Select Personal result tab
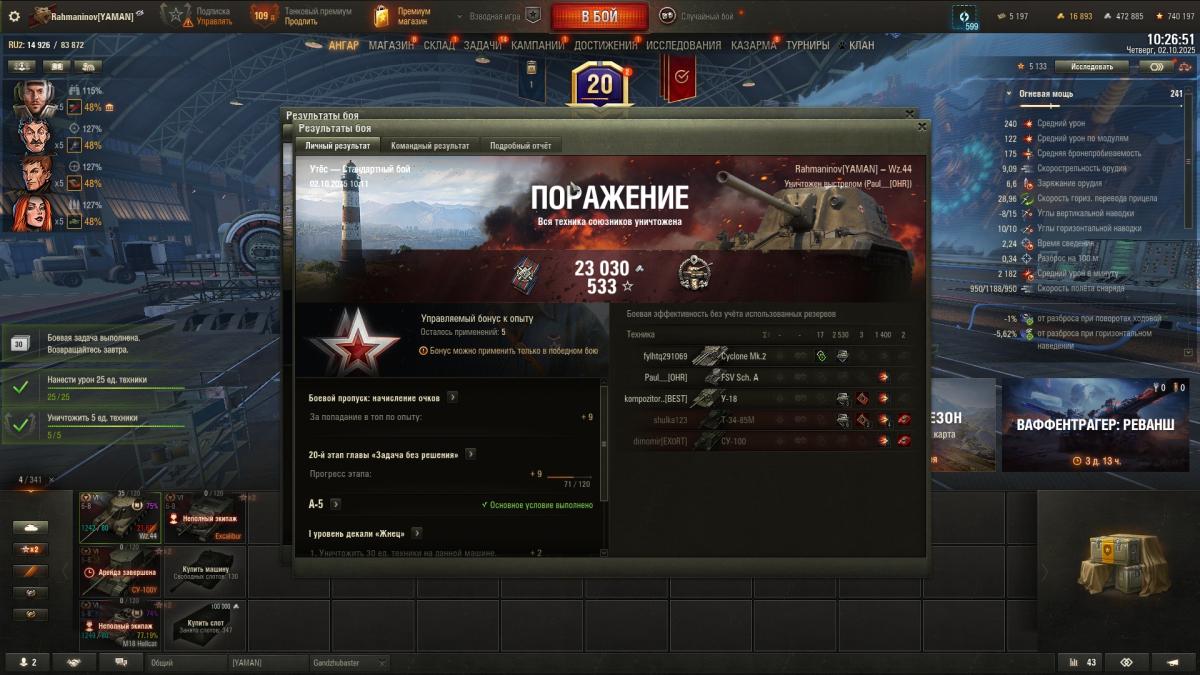This screenshot has height=675, width=1200. coord(338,145)
